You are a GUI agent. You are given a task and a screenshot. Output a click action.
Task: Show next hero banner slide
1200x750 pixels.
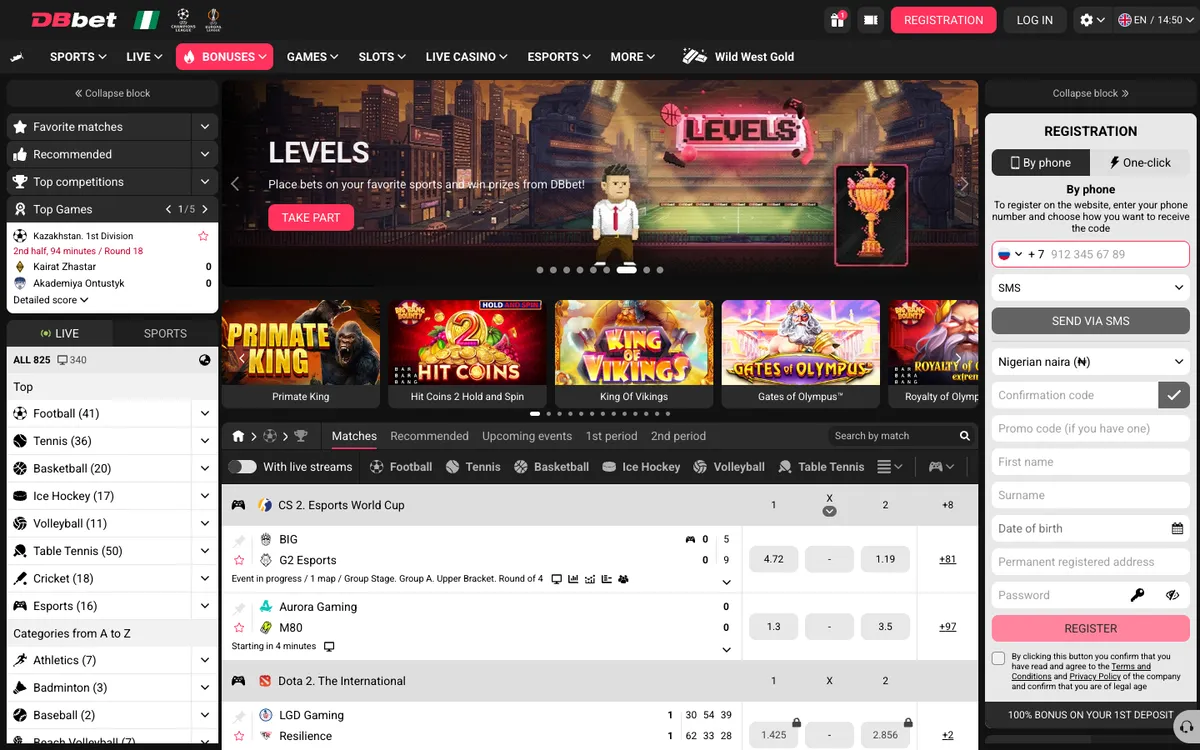point(964,184)
